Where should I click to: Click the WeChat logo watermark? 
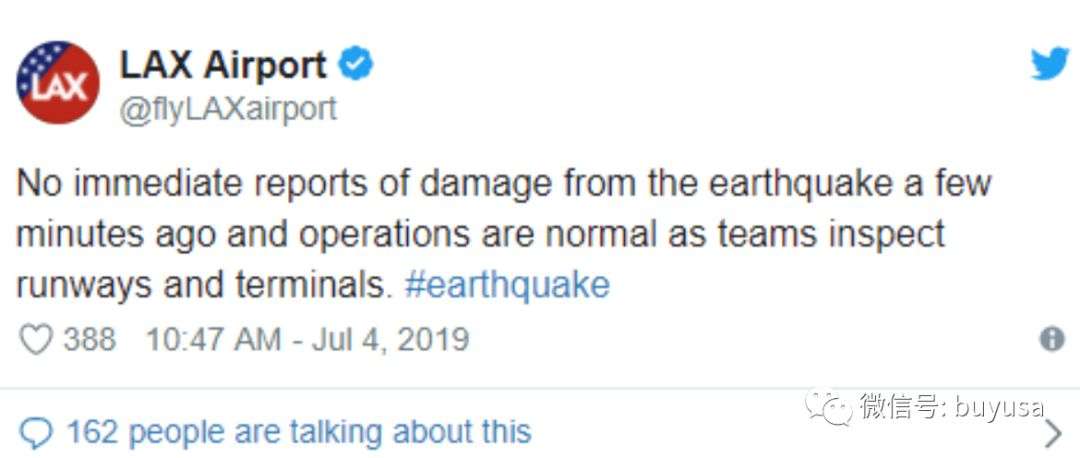(x=829, y=407)
